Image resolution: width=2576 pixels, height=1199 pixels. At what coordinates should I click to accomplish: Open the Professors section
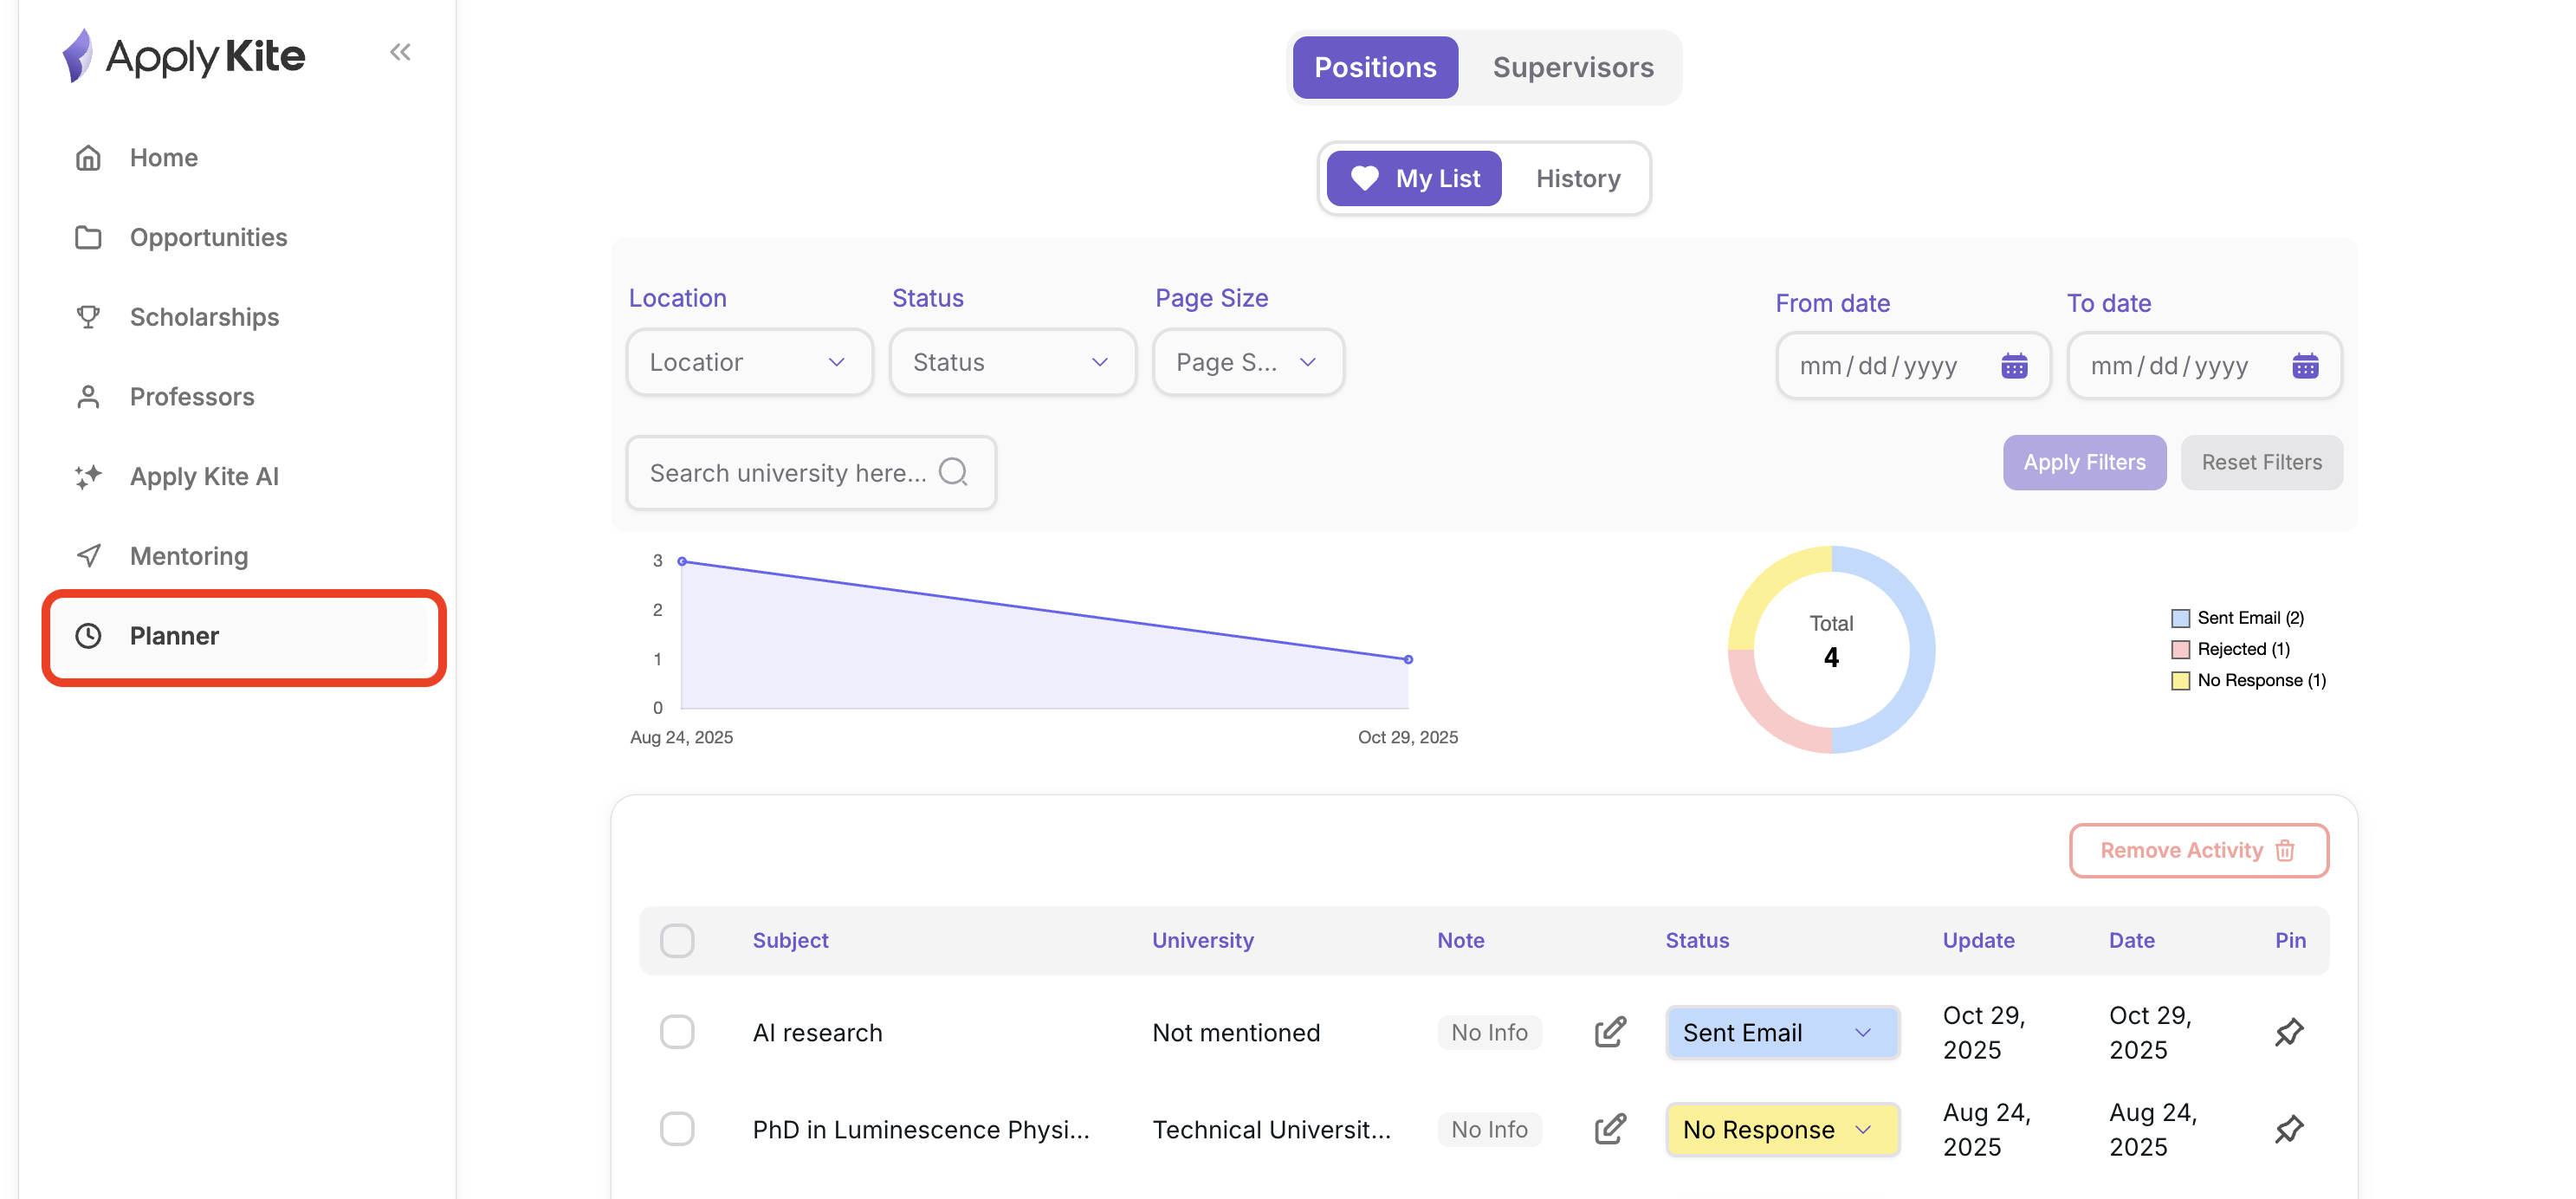[192, 396]
